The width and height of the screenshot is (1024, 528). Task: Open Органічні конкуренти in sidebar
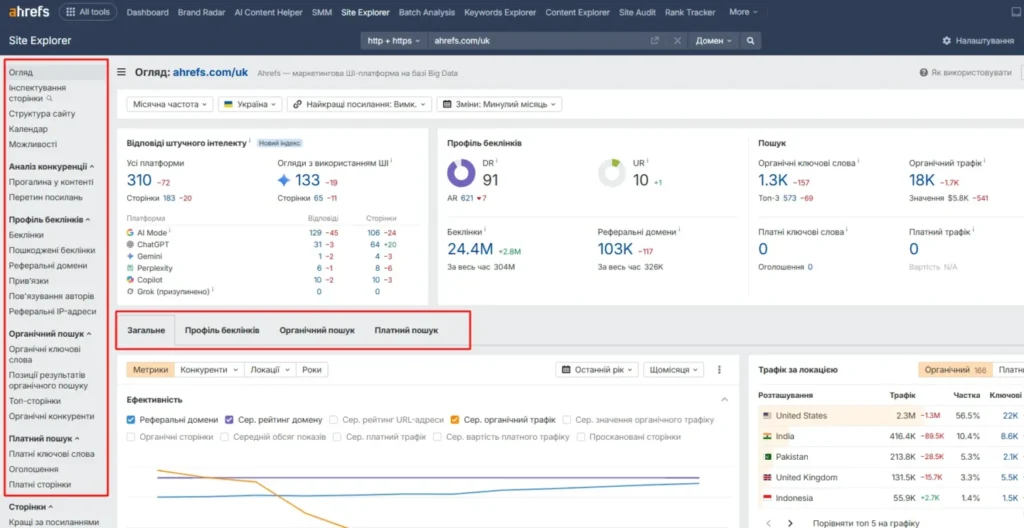(52, 416)
